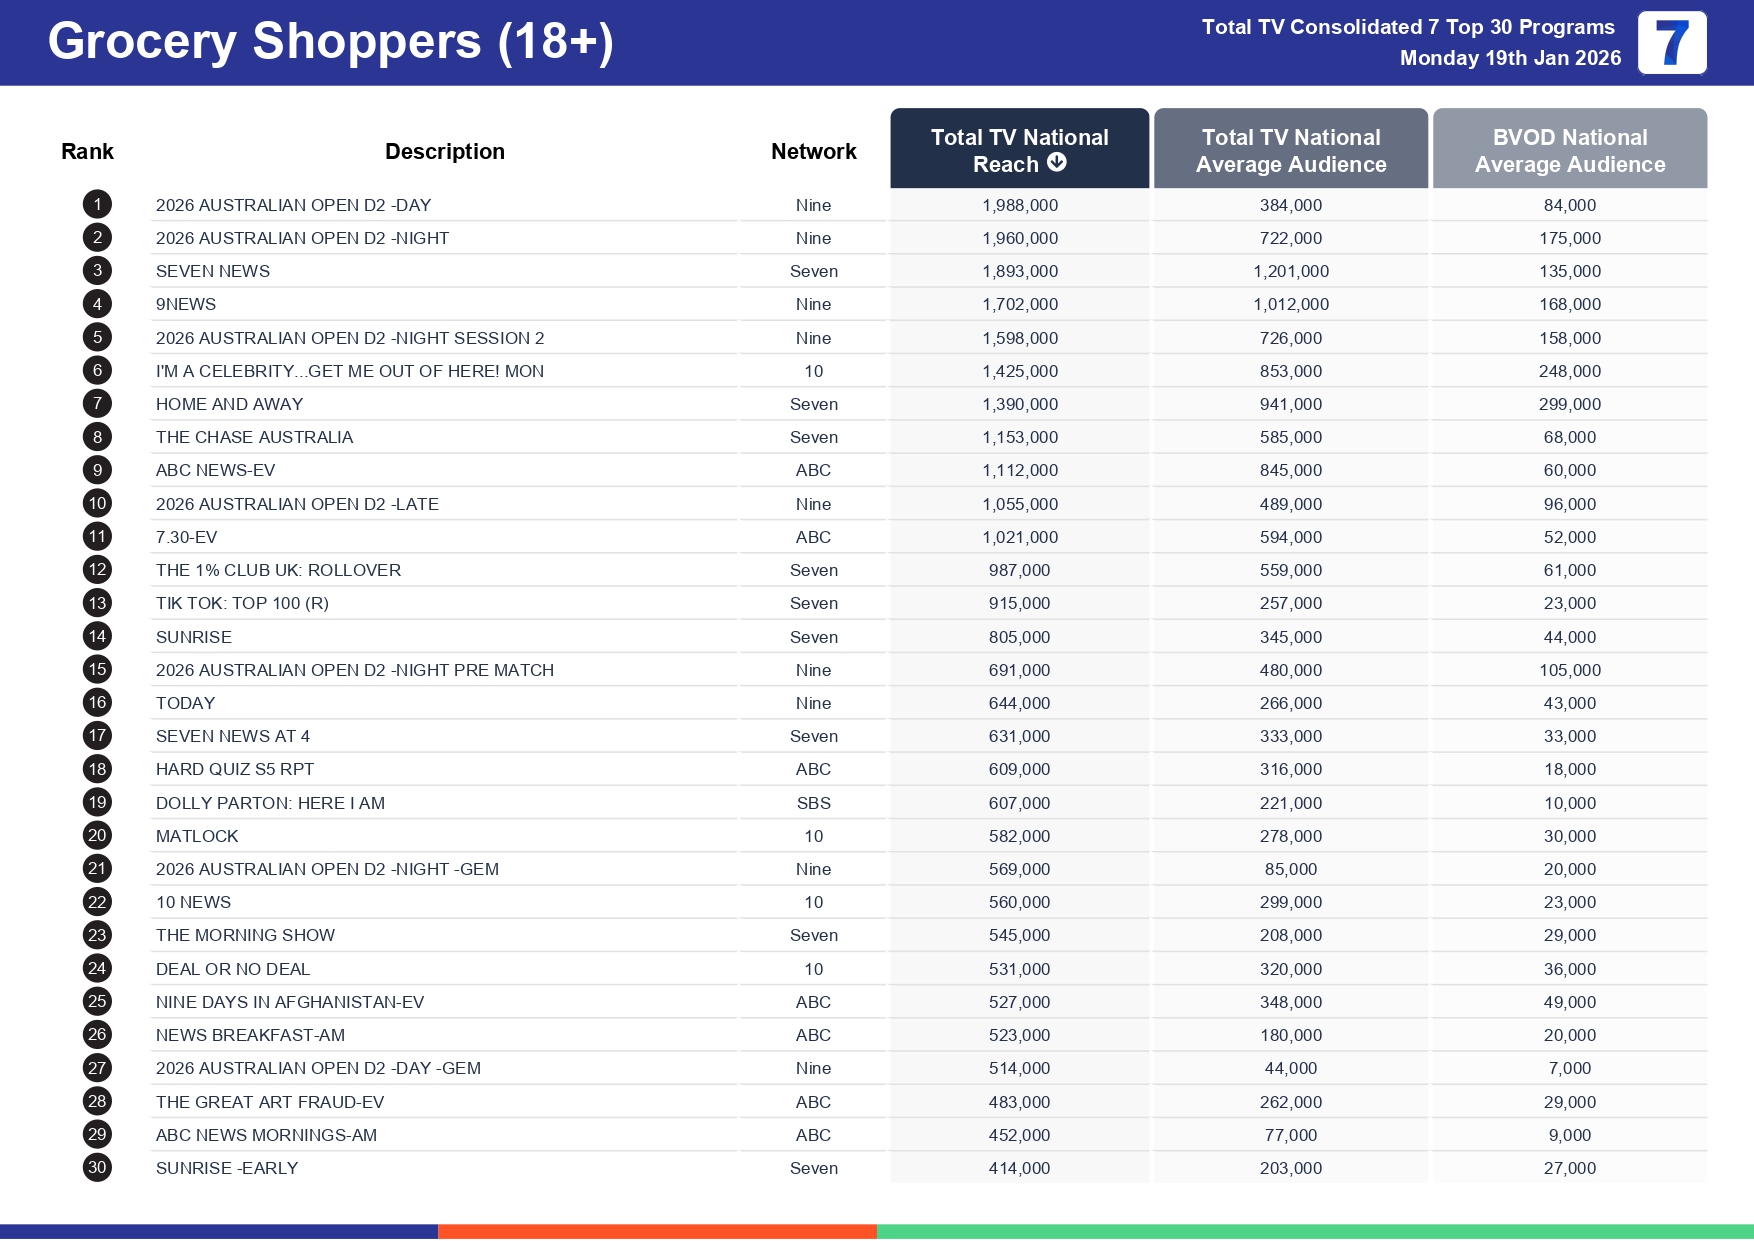The image size is (1754, 1241).
Task: Click the Seven network 7 logo
Action: 1671,43
